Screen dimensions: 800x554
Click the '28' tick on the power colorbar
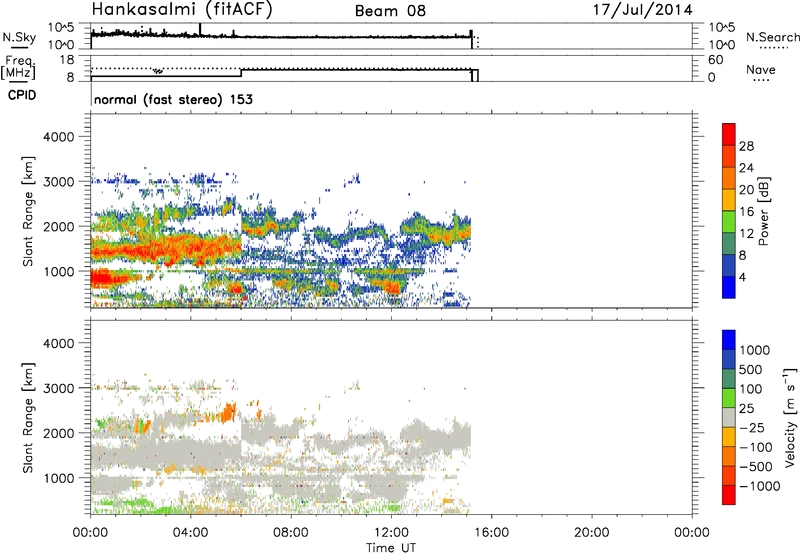point(746,146)
